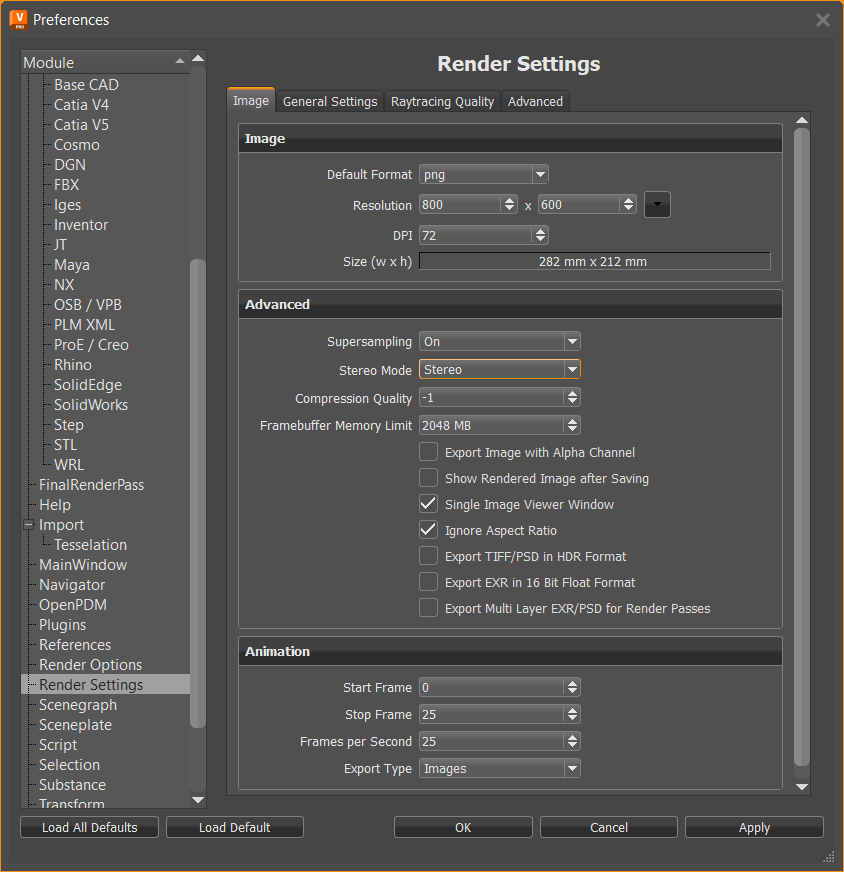Check Show Rendered Image after Saving
This screenshot has width=844, height=872.
pos(428,478)
